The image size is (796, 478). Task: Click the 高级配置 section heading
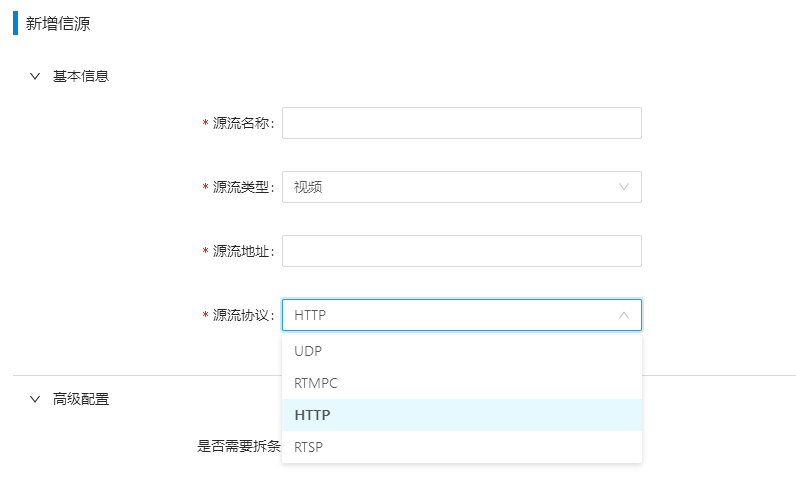[x=81, y=399]
